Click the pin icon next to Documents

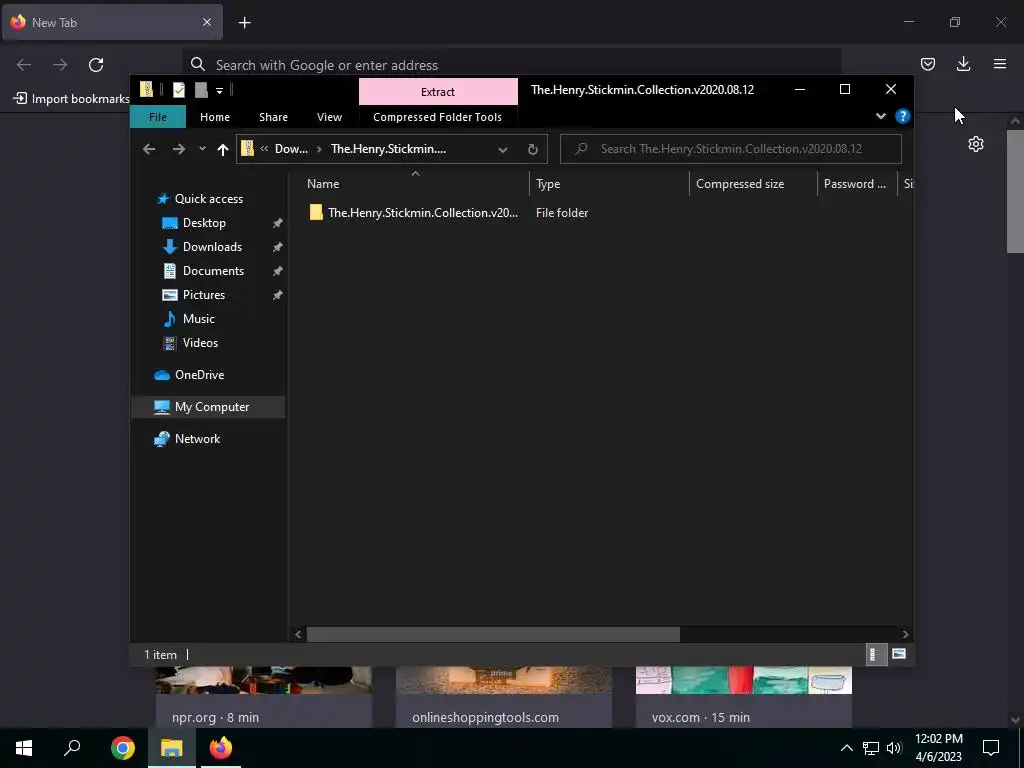point(278,271)
